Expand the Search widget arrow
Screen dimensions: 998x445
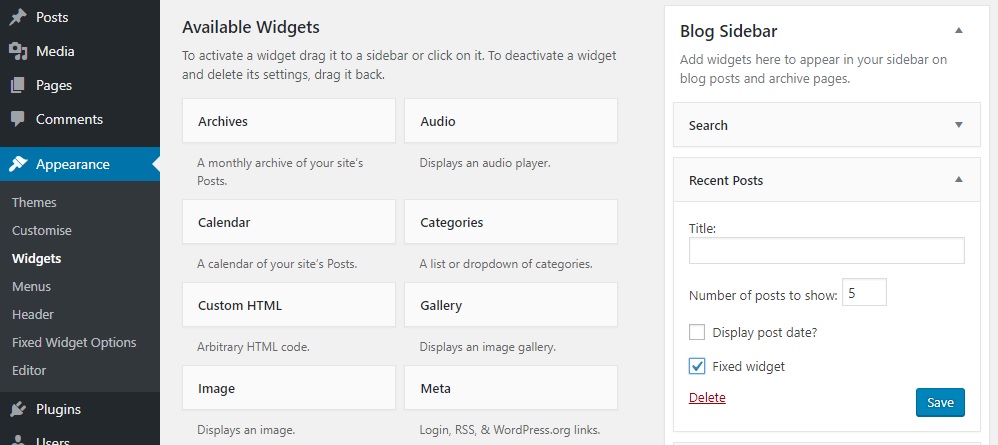tap(959, 125)
